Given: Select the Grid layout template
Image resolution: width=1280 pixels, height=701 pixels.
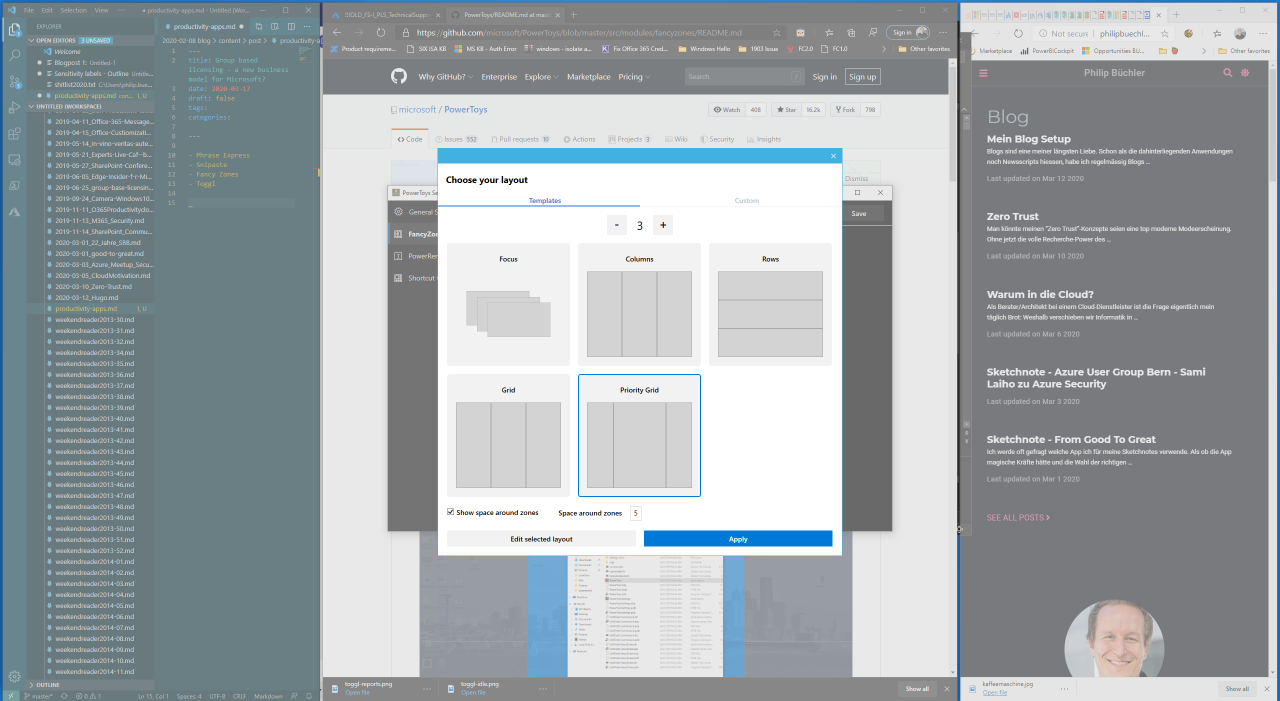Looking at the screenshot, I should point(508,435).
